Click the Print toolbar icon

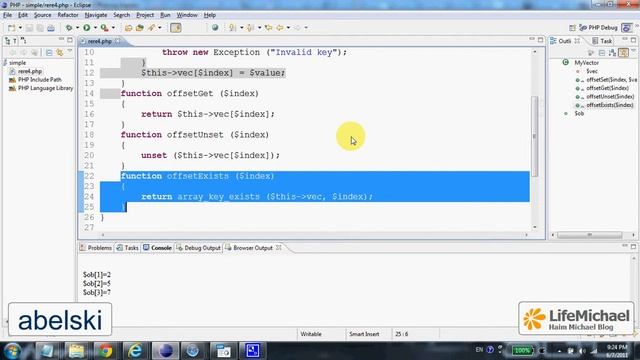(x=51, y=28)
